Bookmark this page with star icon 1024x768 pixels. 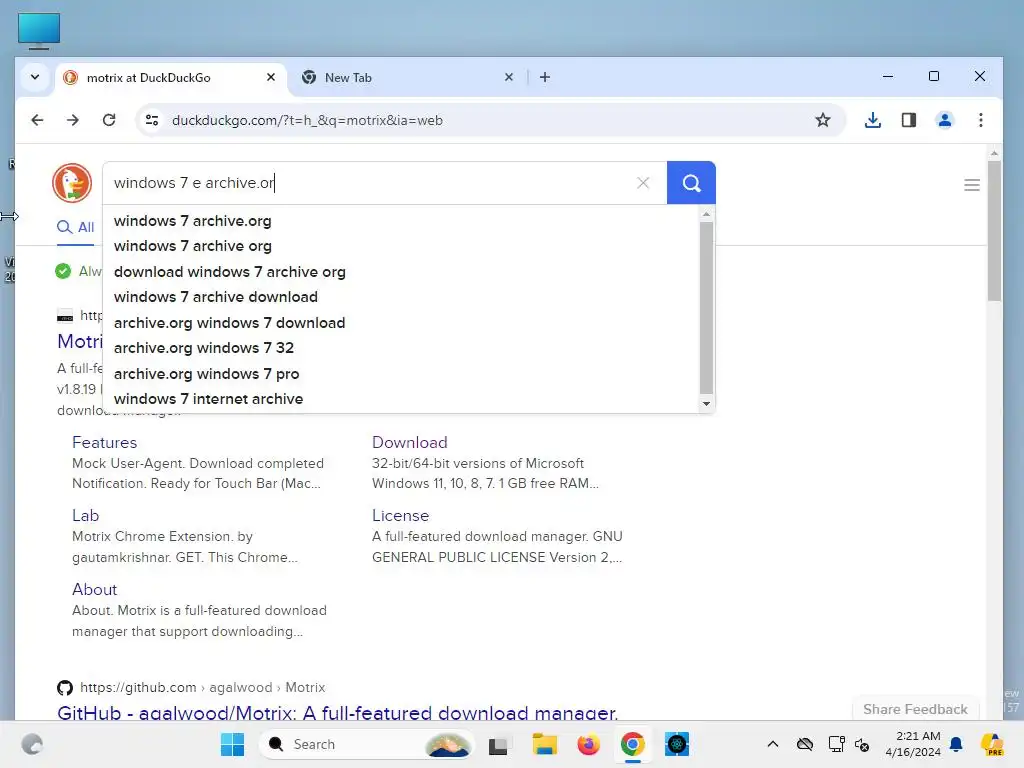click(x=822, y=120)
